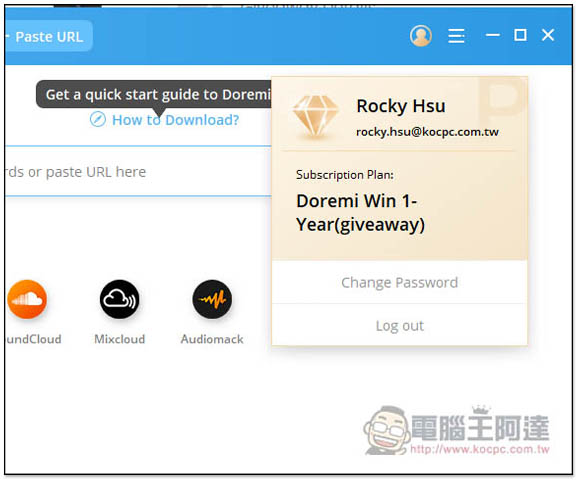This screenshot has height=480, width=577.
Task: Open the hamburger menu icon
Action: tap(456, 36)
